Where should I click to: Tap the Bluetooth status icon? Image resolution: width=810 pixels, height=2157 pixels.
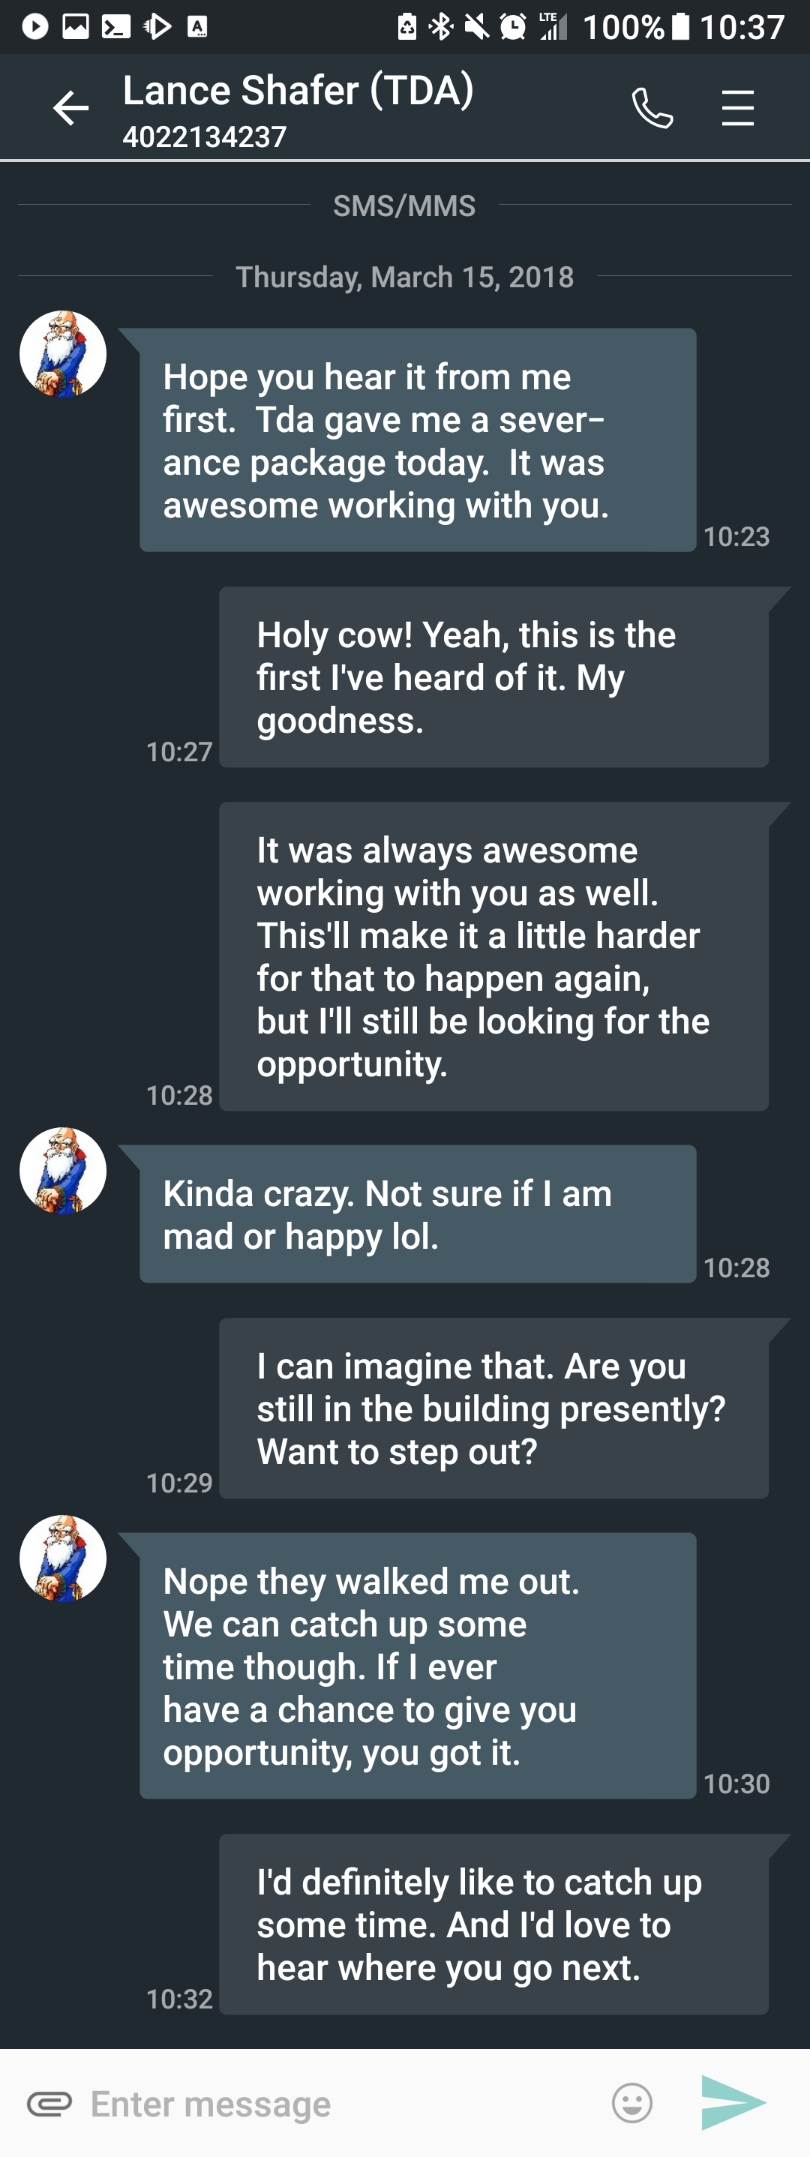click(440, 26)
